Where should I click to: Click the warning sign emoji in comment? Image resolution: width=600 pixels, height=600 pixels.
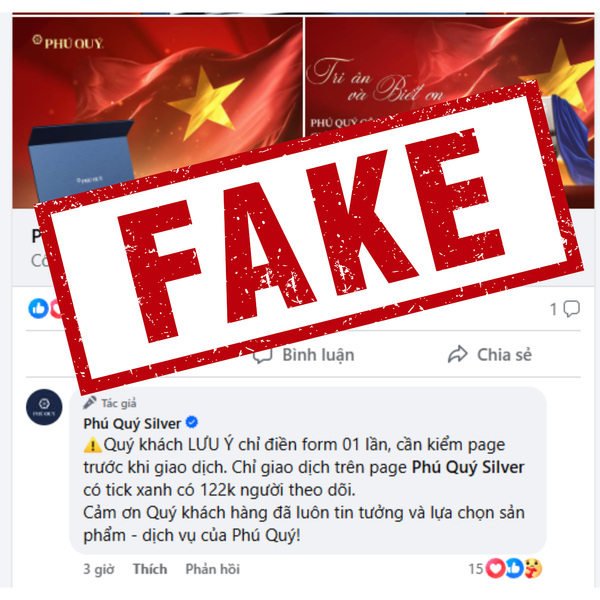coord(93,445)
